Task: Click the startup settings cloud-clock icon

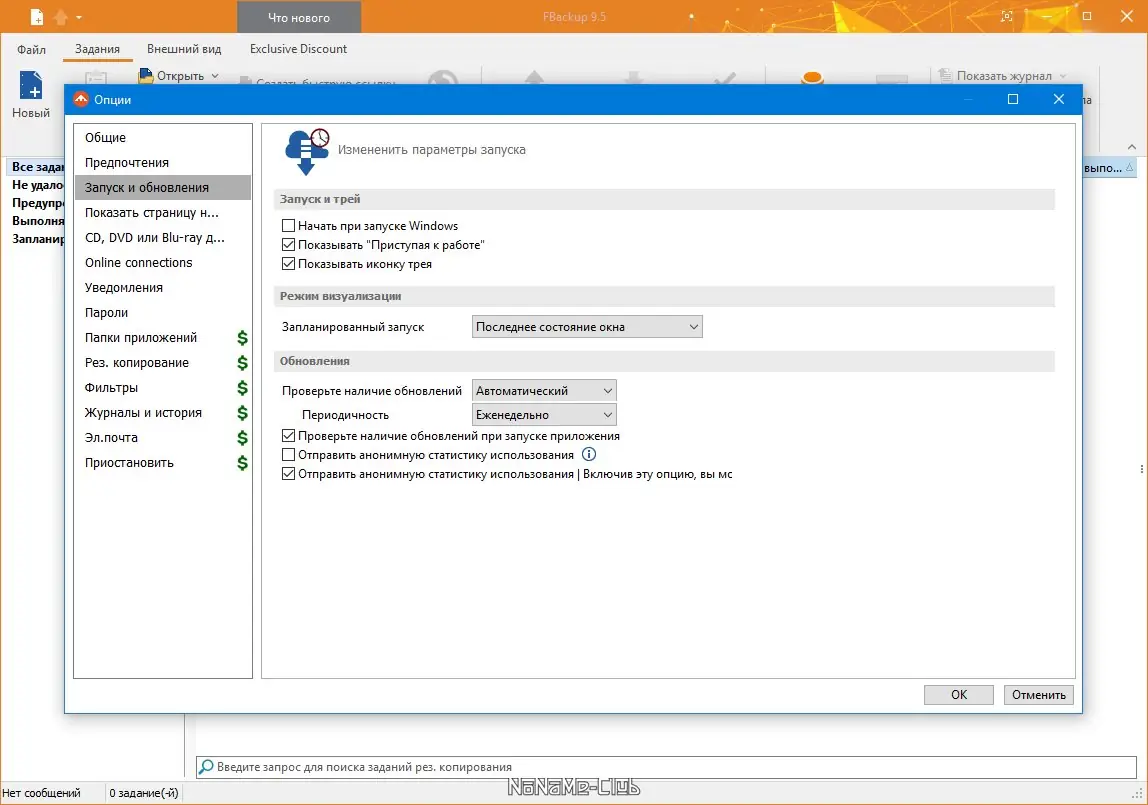Action: point(307,151)
